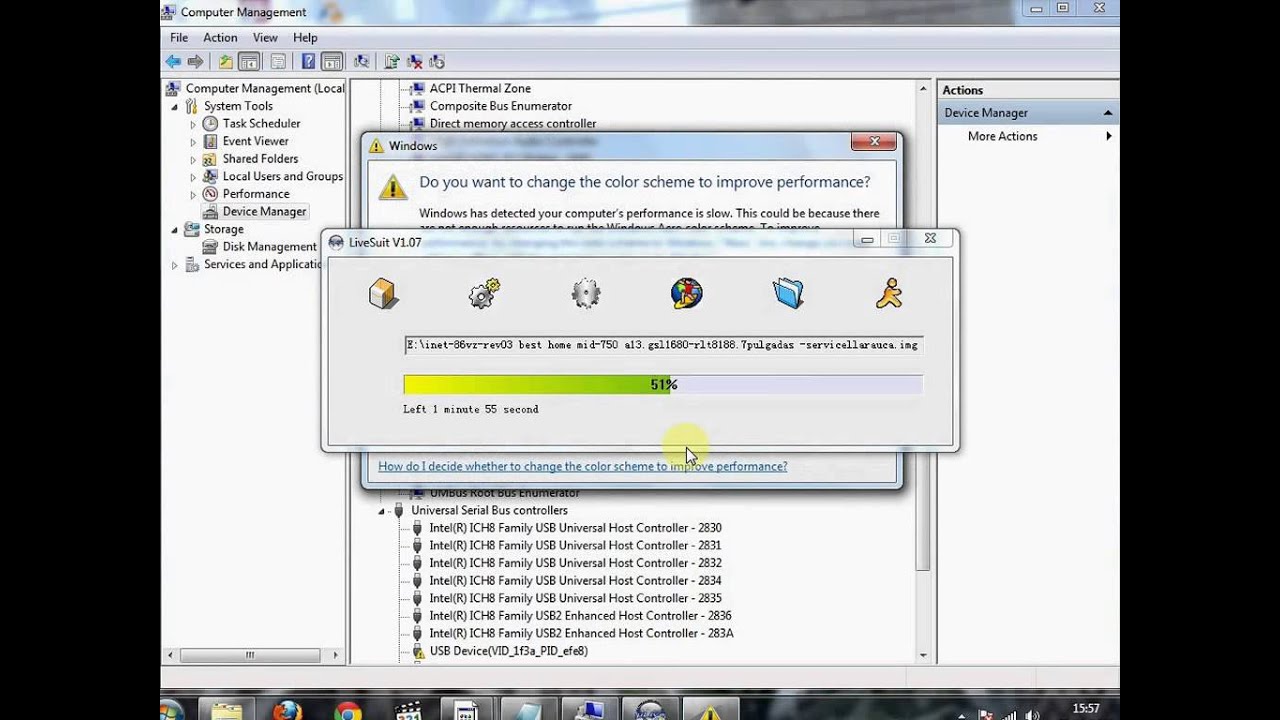Image resolution: width=1280 pixels, height=720 pixels.
Task: Select Disk Management in the console tree
Action: pyautogui.click(x=269, y=247)
